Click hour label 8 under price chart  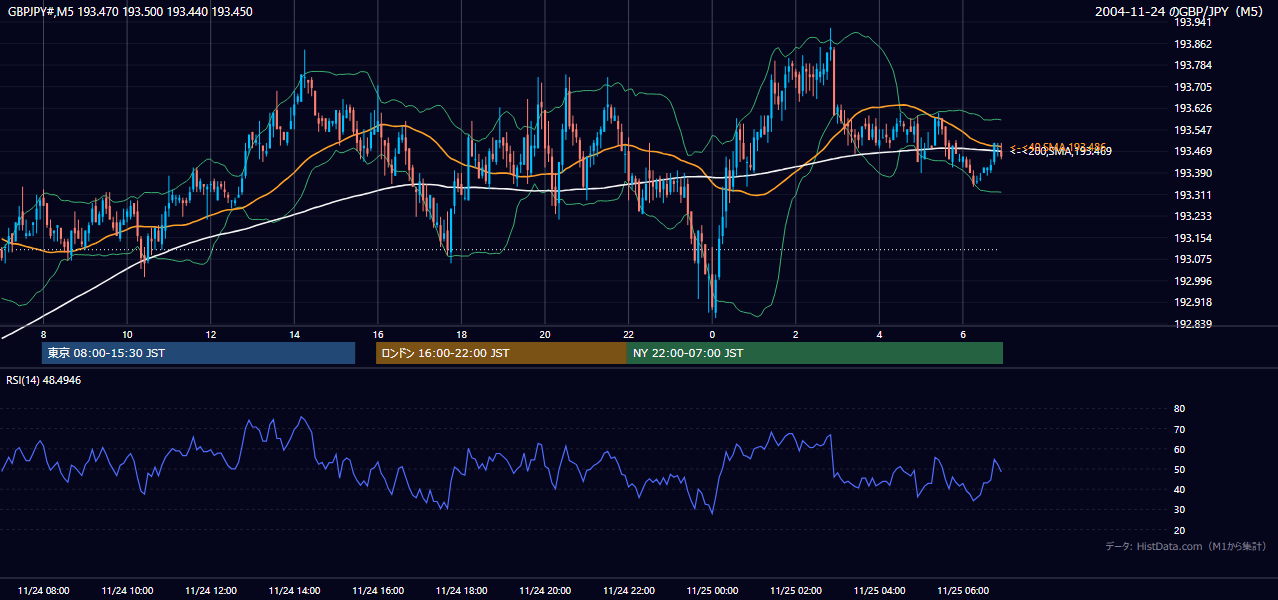43,334
